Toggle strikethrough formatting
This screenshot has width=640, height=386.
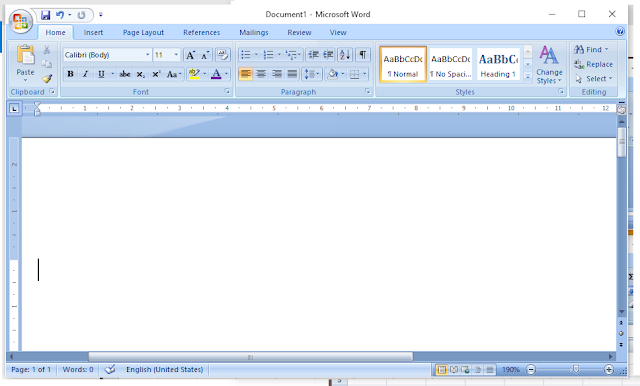coord(124,74)
